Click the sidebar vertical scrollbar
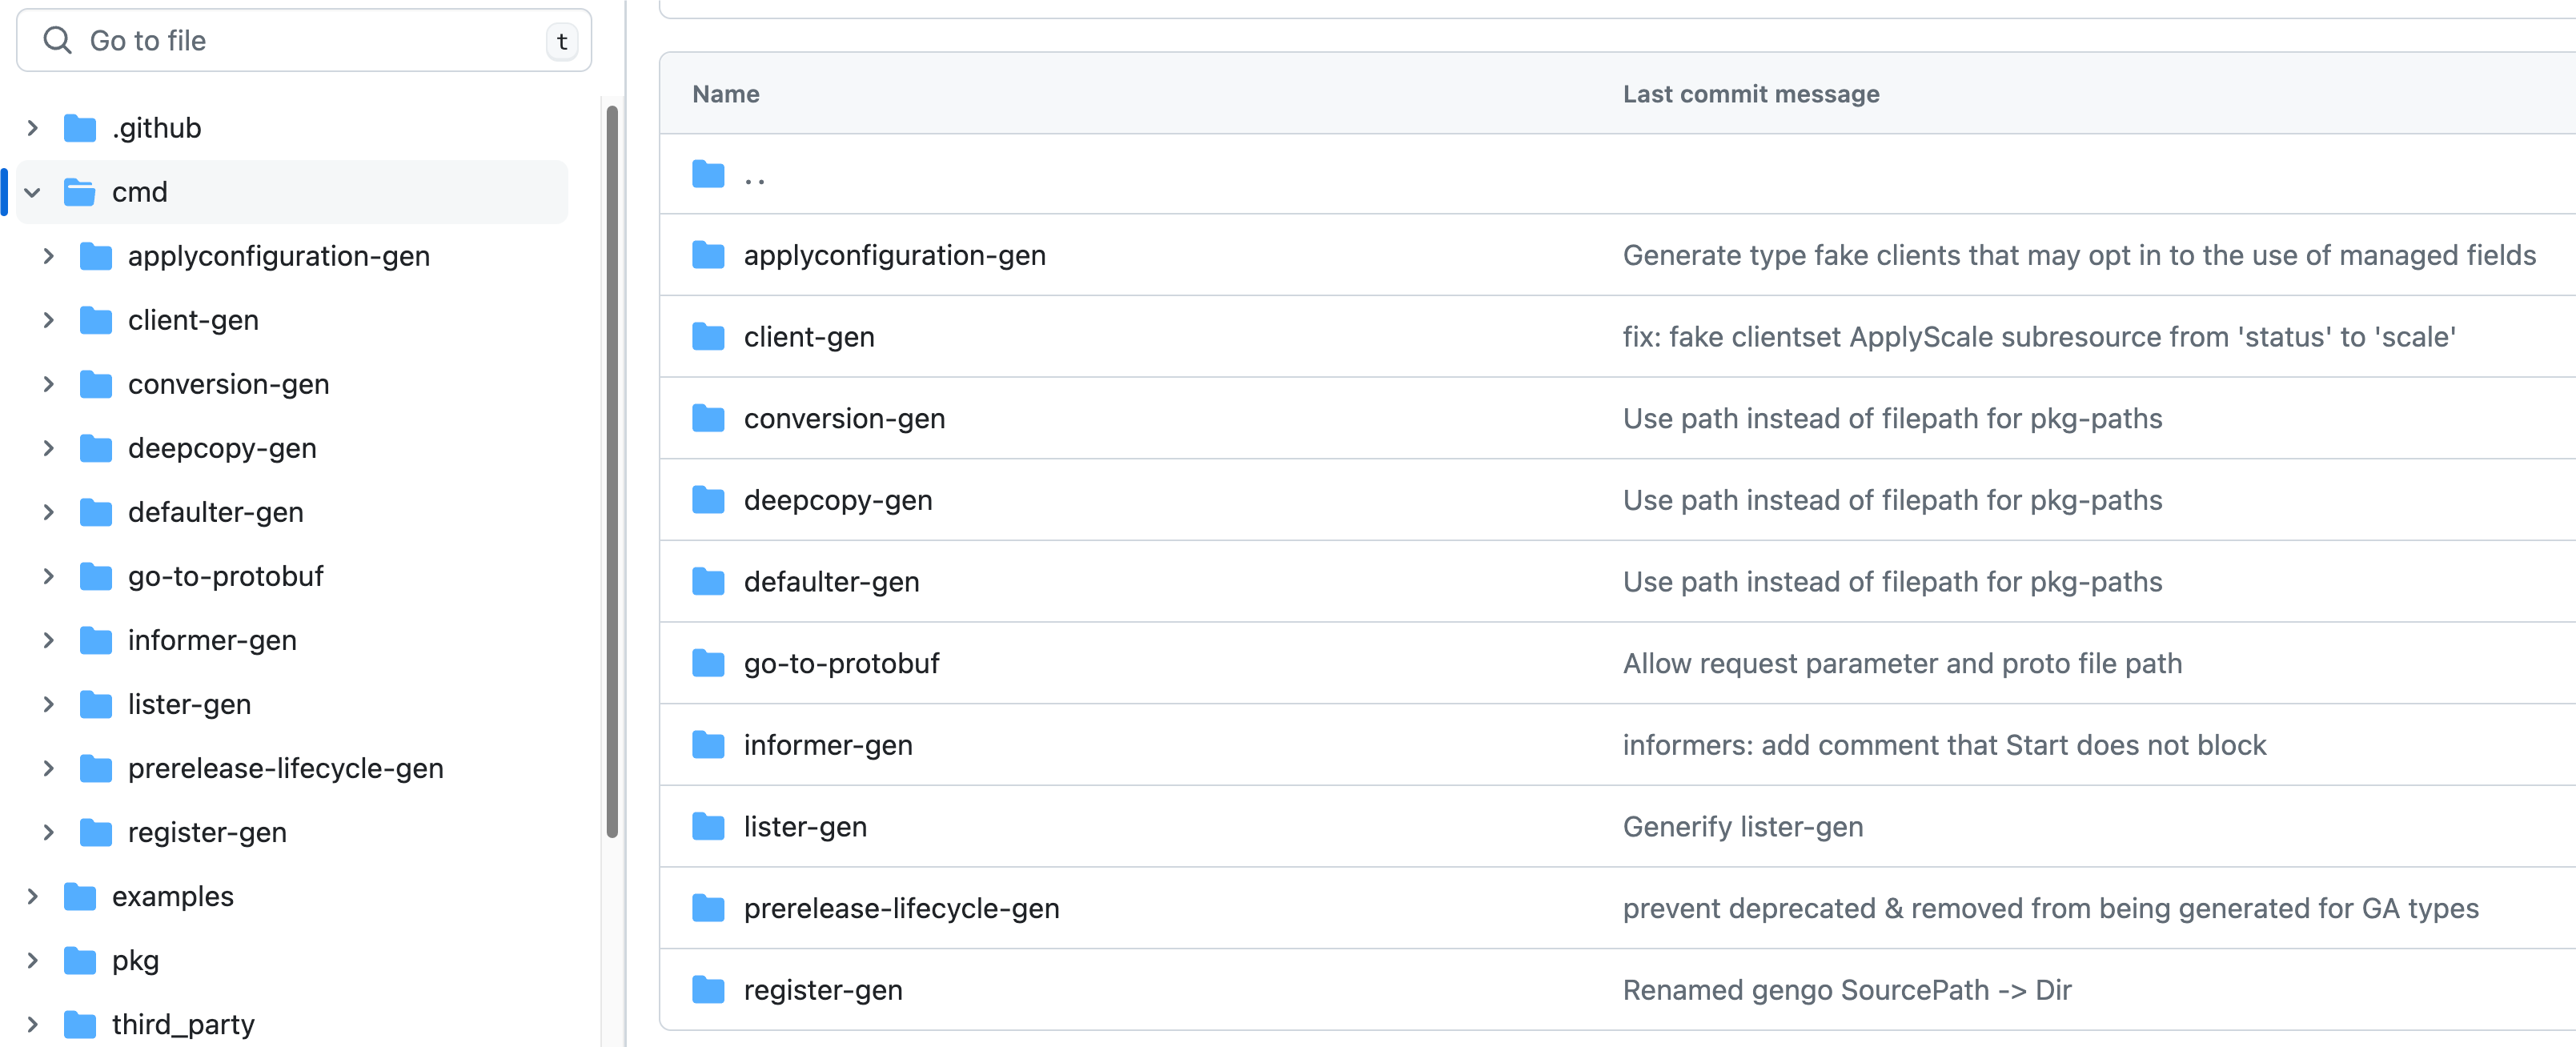 pyautogui.click(x=612, y=470)
